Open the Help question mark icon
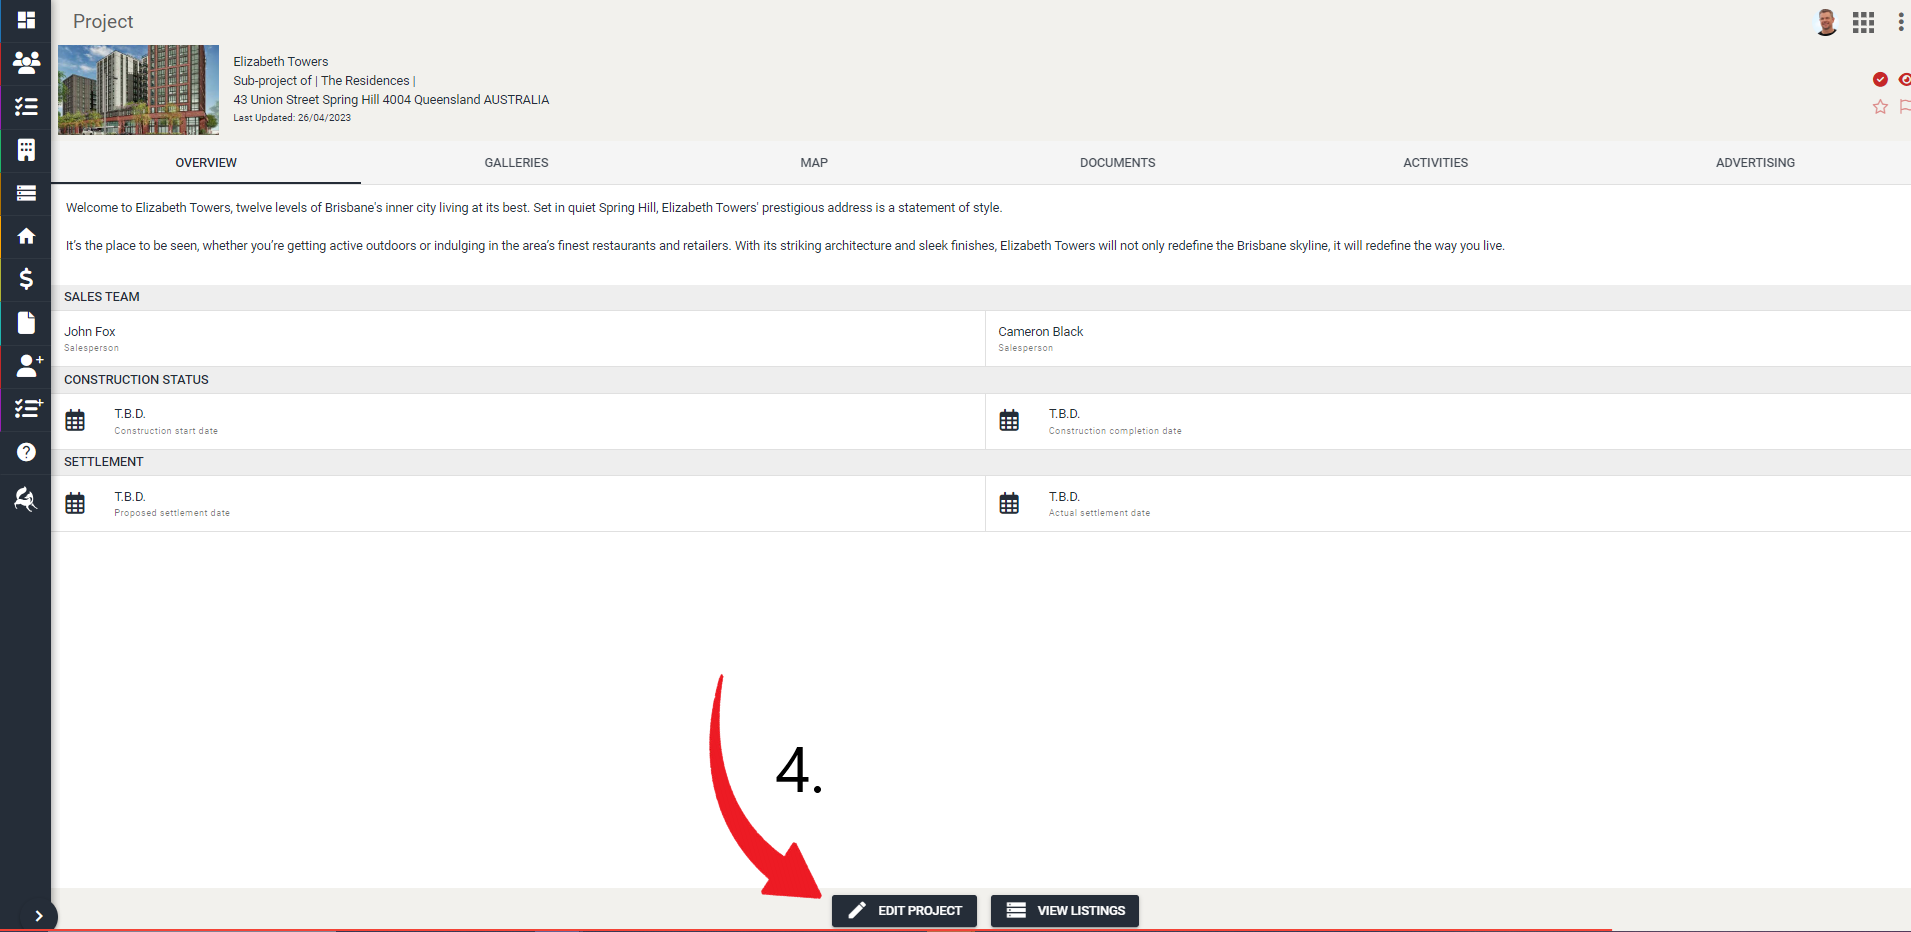 click(25, 452)
